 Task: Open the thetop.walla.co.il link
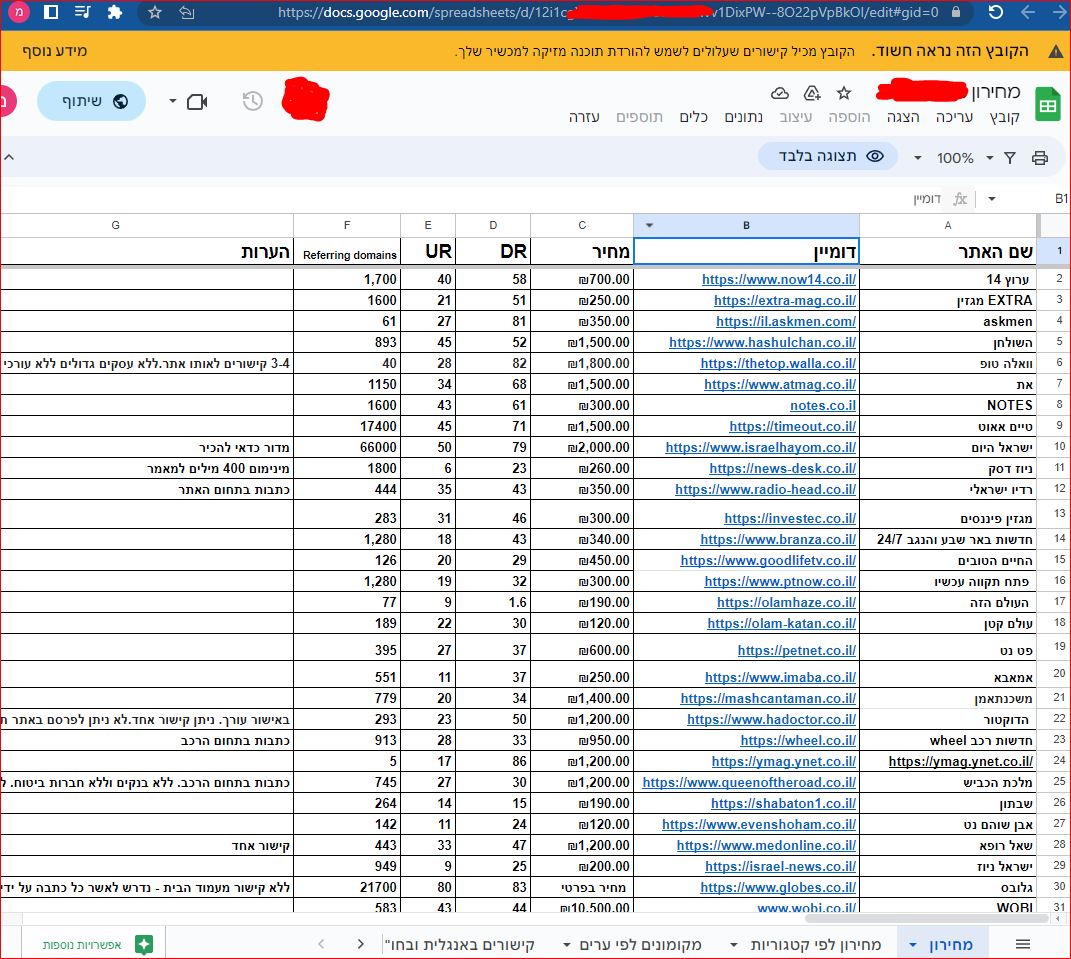(778, 363)
